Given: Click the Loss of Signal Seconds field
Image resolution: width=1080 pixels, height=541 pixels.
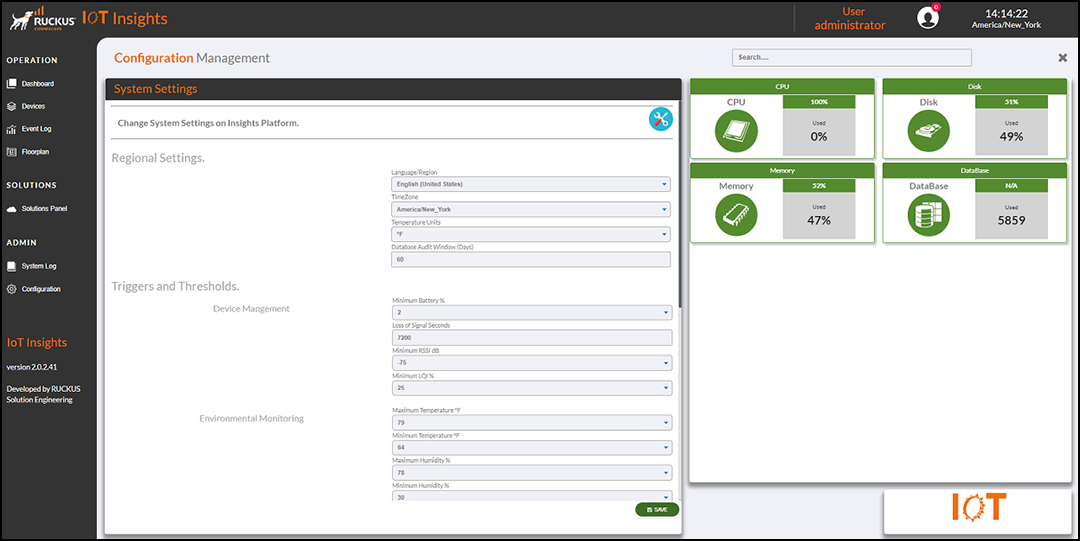Looking at the screenshot, I should 532,338.
